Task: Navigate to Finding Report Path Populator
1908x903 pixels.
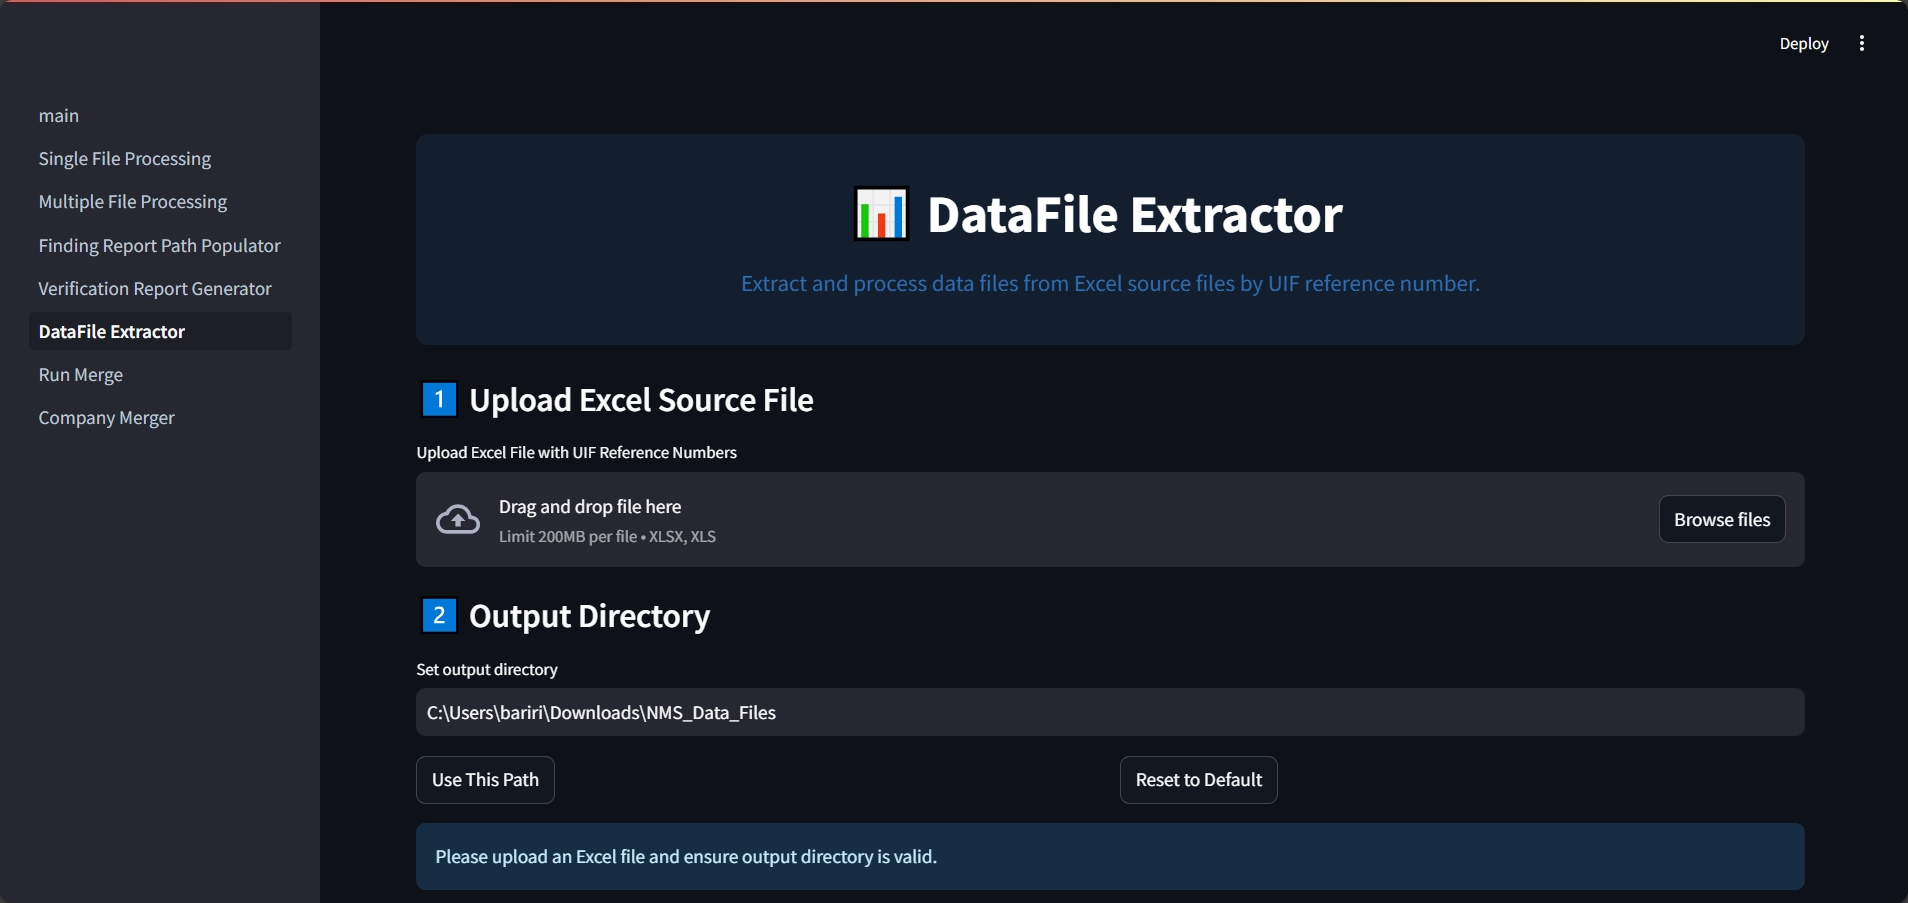Action: [160, 245]
